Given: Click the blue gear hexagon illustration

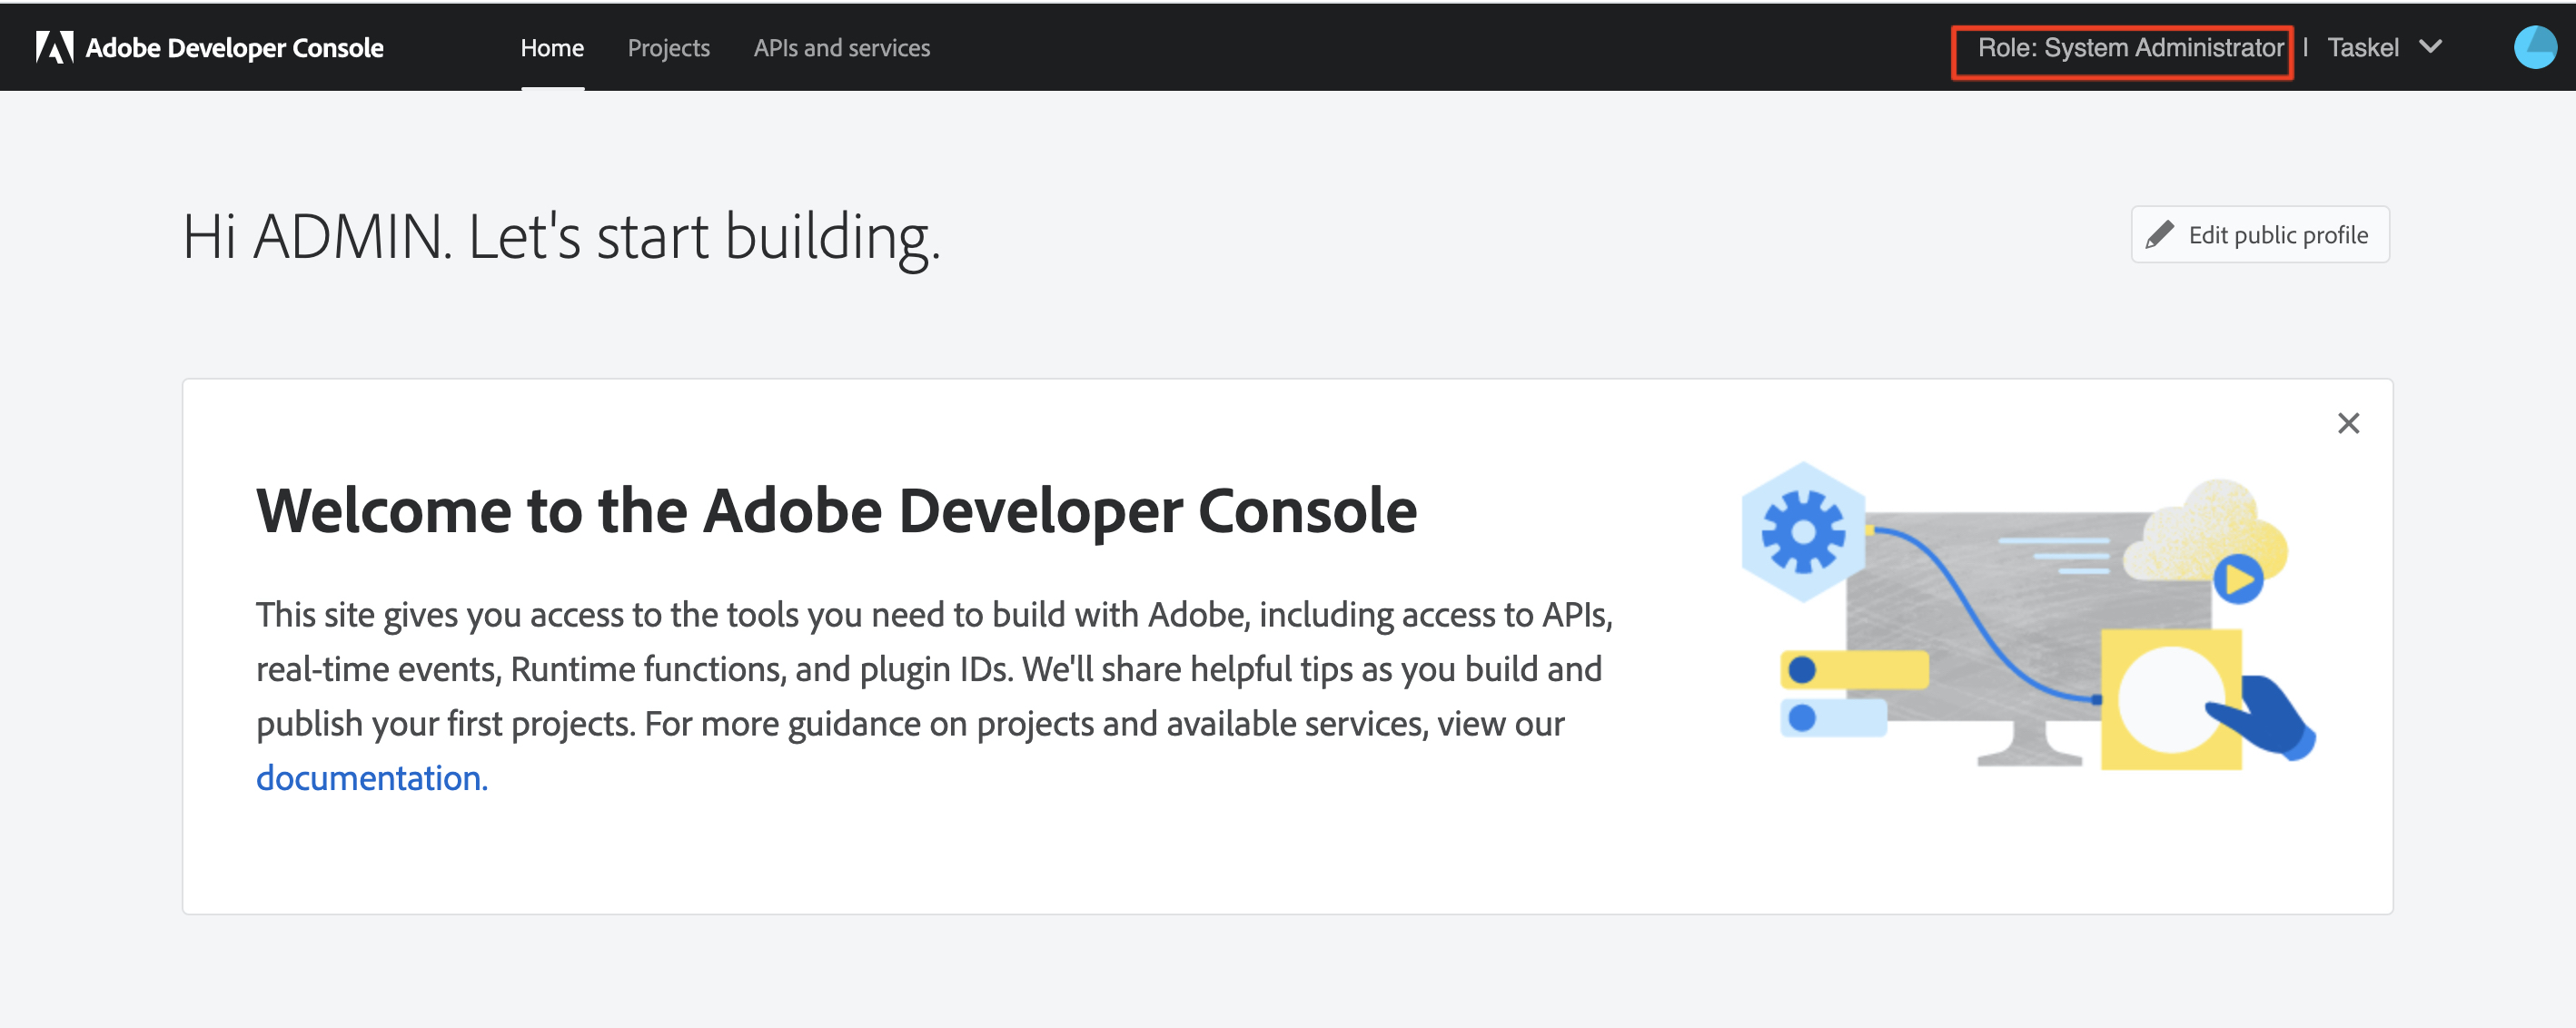Looking at the screenshot, I should tap(1802, 532).
